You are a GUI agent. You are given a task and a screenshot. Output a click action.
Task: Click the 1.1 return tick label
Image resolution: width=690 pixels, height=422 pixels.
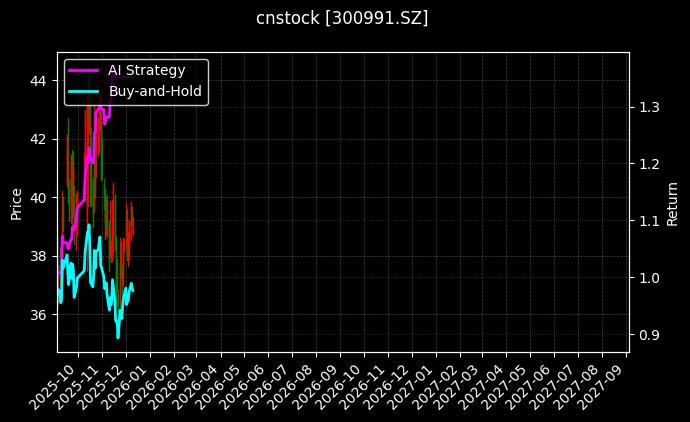tap(649, 221)
